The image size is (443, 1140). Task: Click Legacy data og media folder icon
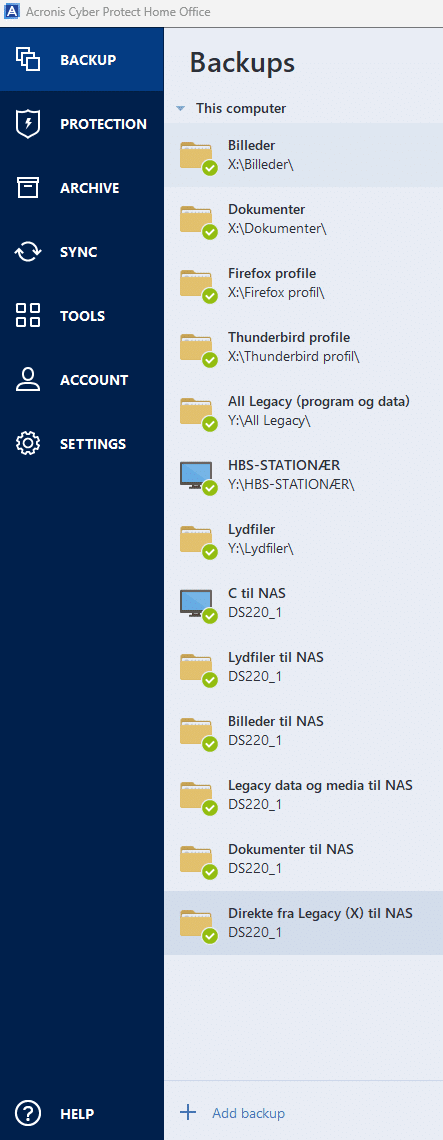coord(198,797)
